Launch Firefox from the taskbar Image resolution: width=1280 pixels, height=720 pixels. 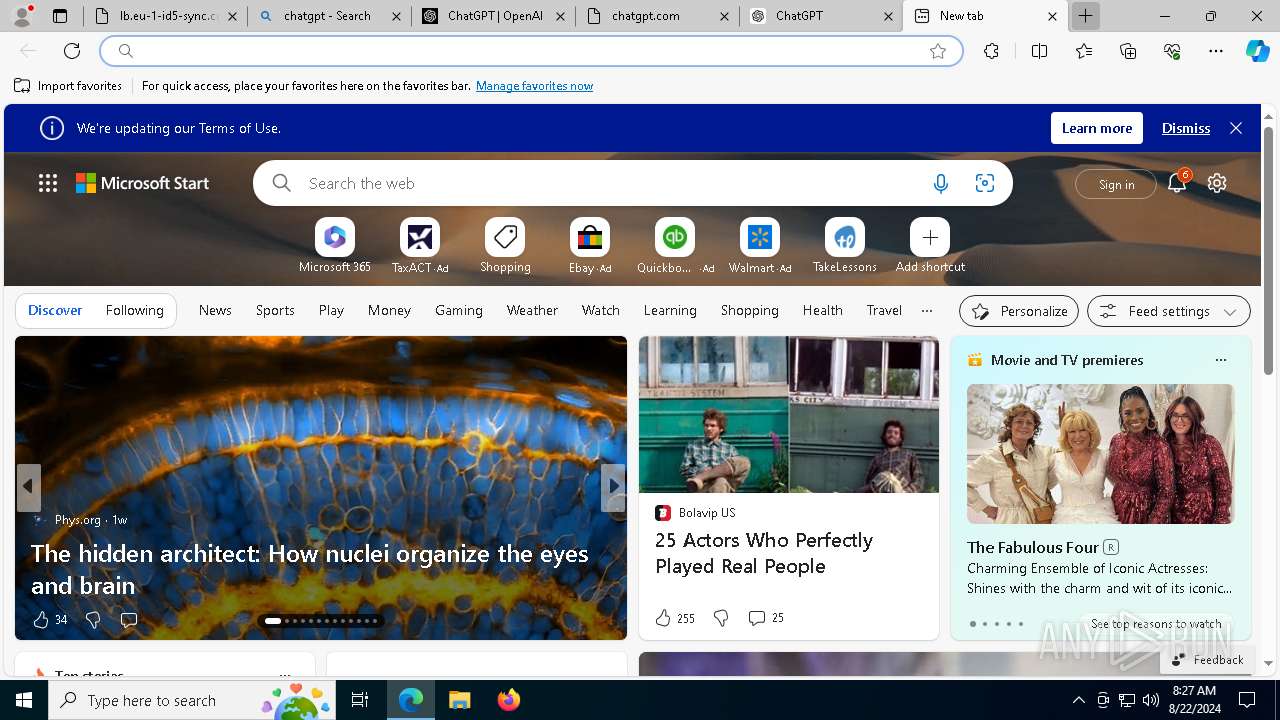pyautogui.click(x=508, y=700)
